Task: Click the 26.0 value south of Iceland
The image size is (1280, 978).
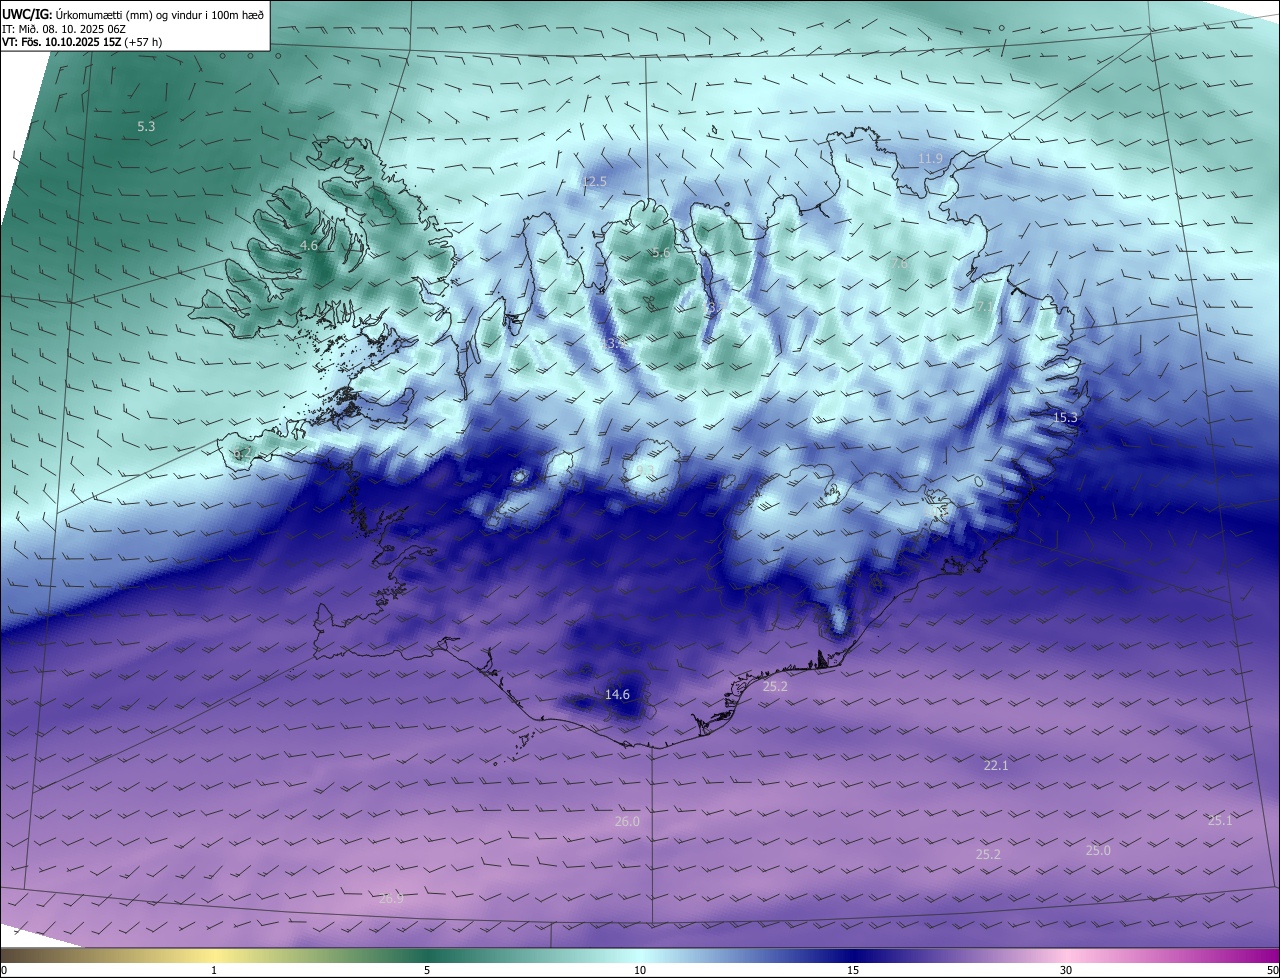Action: pyautogui.click(x=627, y=821)
